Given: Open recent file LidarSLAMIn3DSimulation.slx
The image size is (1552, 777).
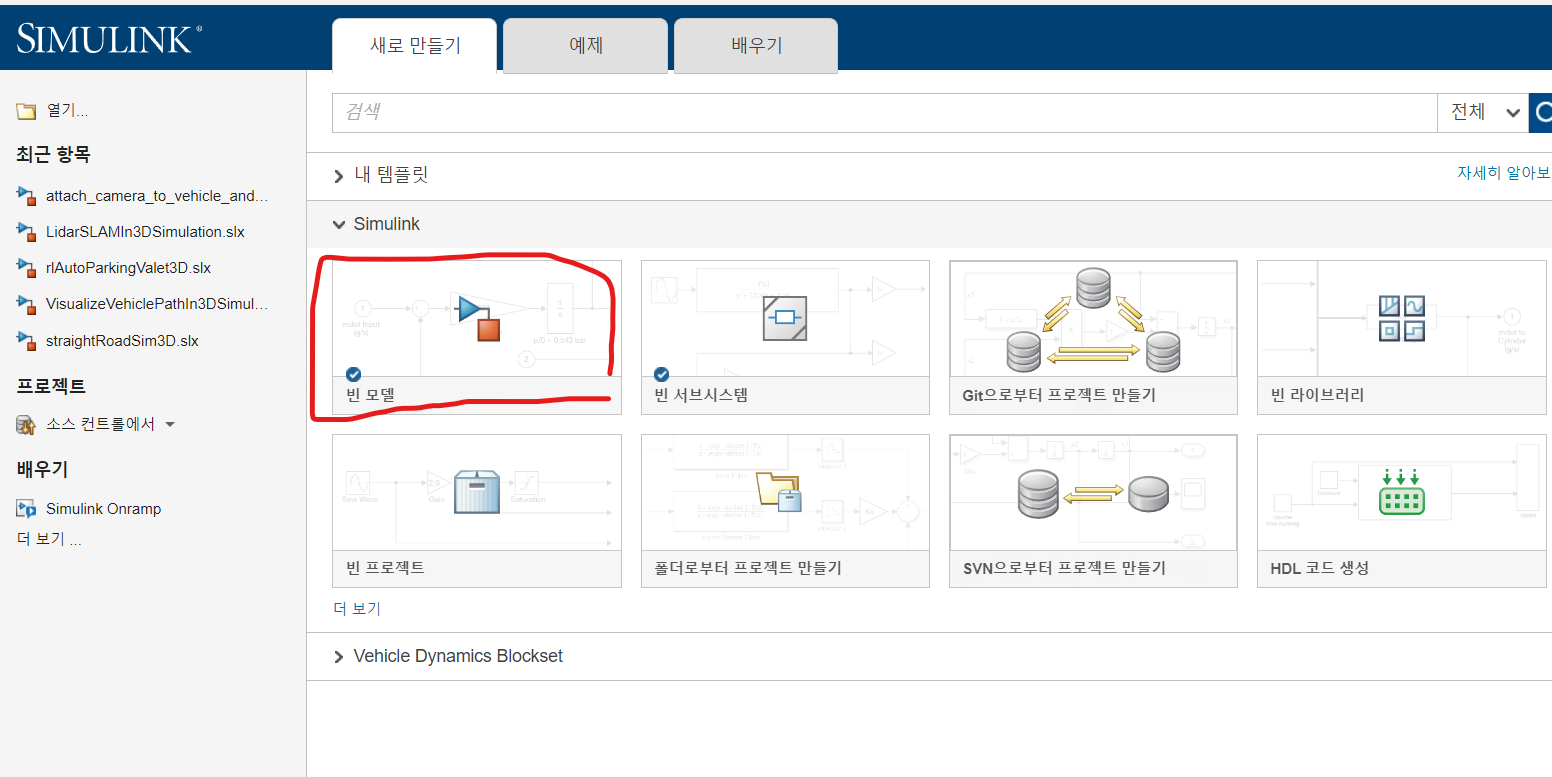Looking at the screenshot, I should 145,232.
